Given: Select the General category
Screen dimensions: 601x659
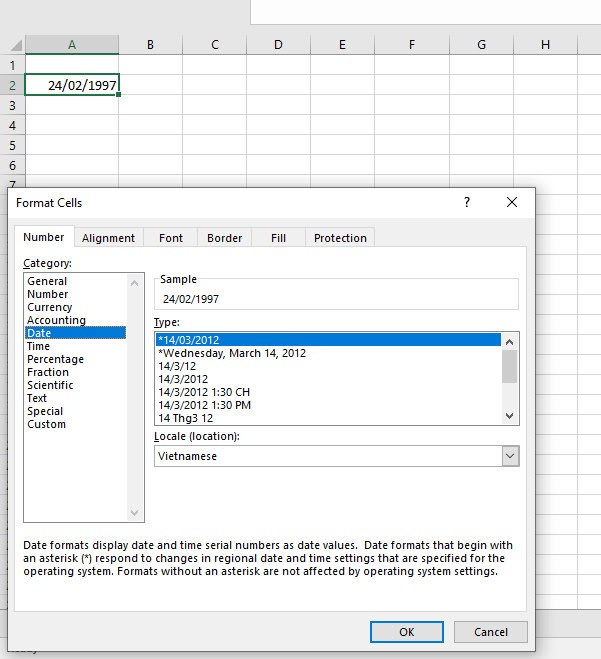Looking at the screenshot, I should click(76, 281).
